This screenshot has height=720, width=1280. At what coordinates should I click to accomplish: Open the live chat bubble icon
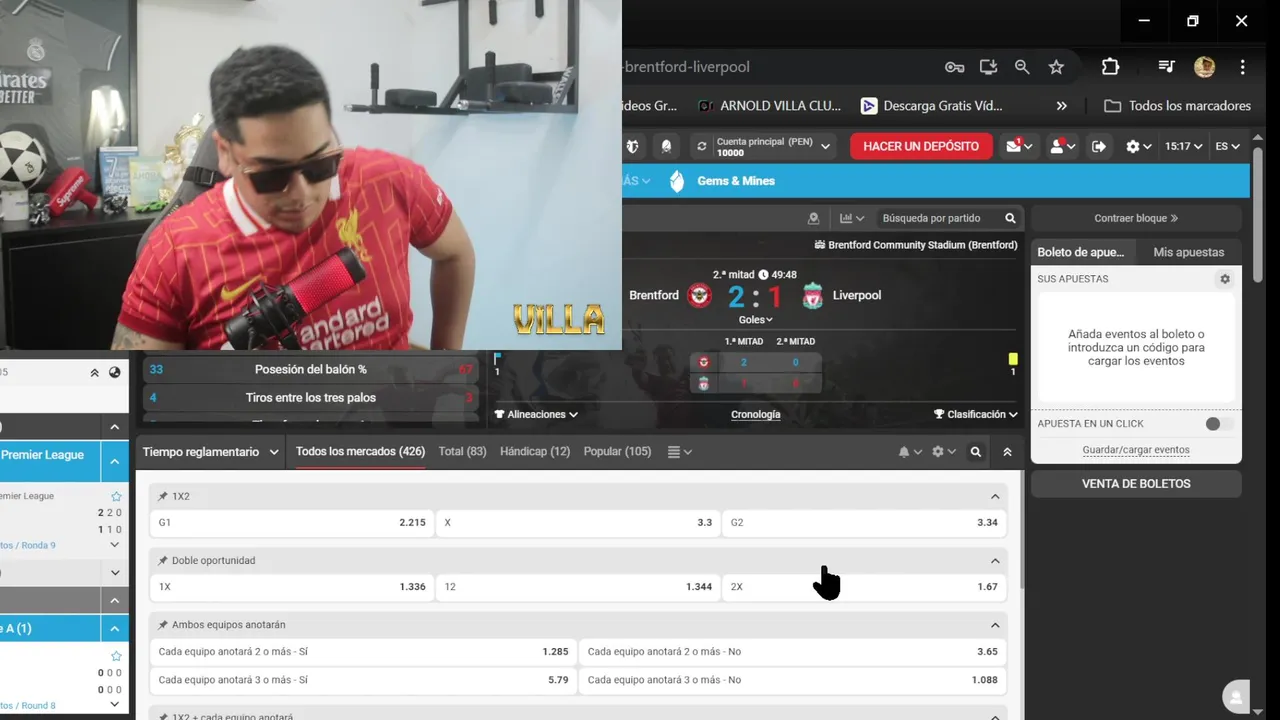(x=1237, y=697)
